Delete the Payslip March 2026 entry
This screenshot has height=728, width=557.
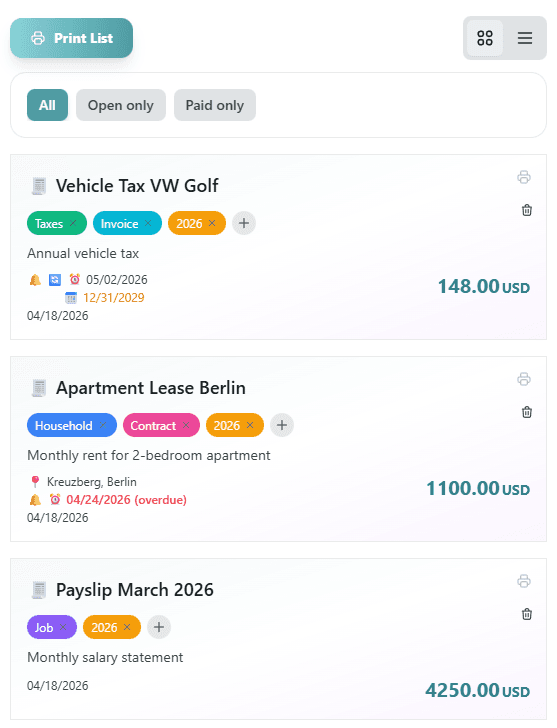coord(526,614)
